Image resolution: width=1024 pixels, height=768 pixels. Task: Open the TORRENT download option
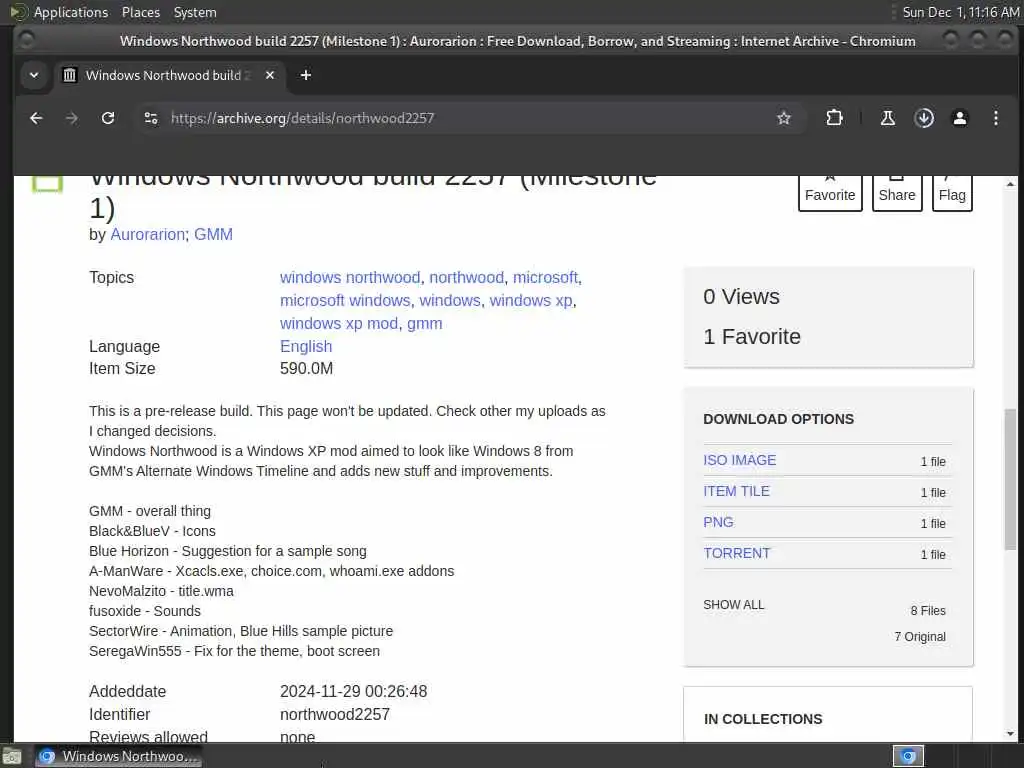pyautogui.click(x=737, y=553)
